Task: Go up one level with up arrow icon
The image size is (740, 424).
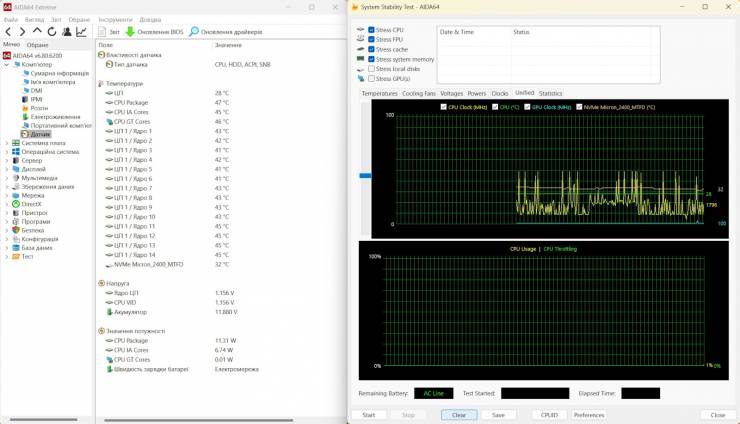Action: click(37, 31)
